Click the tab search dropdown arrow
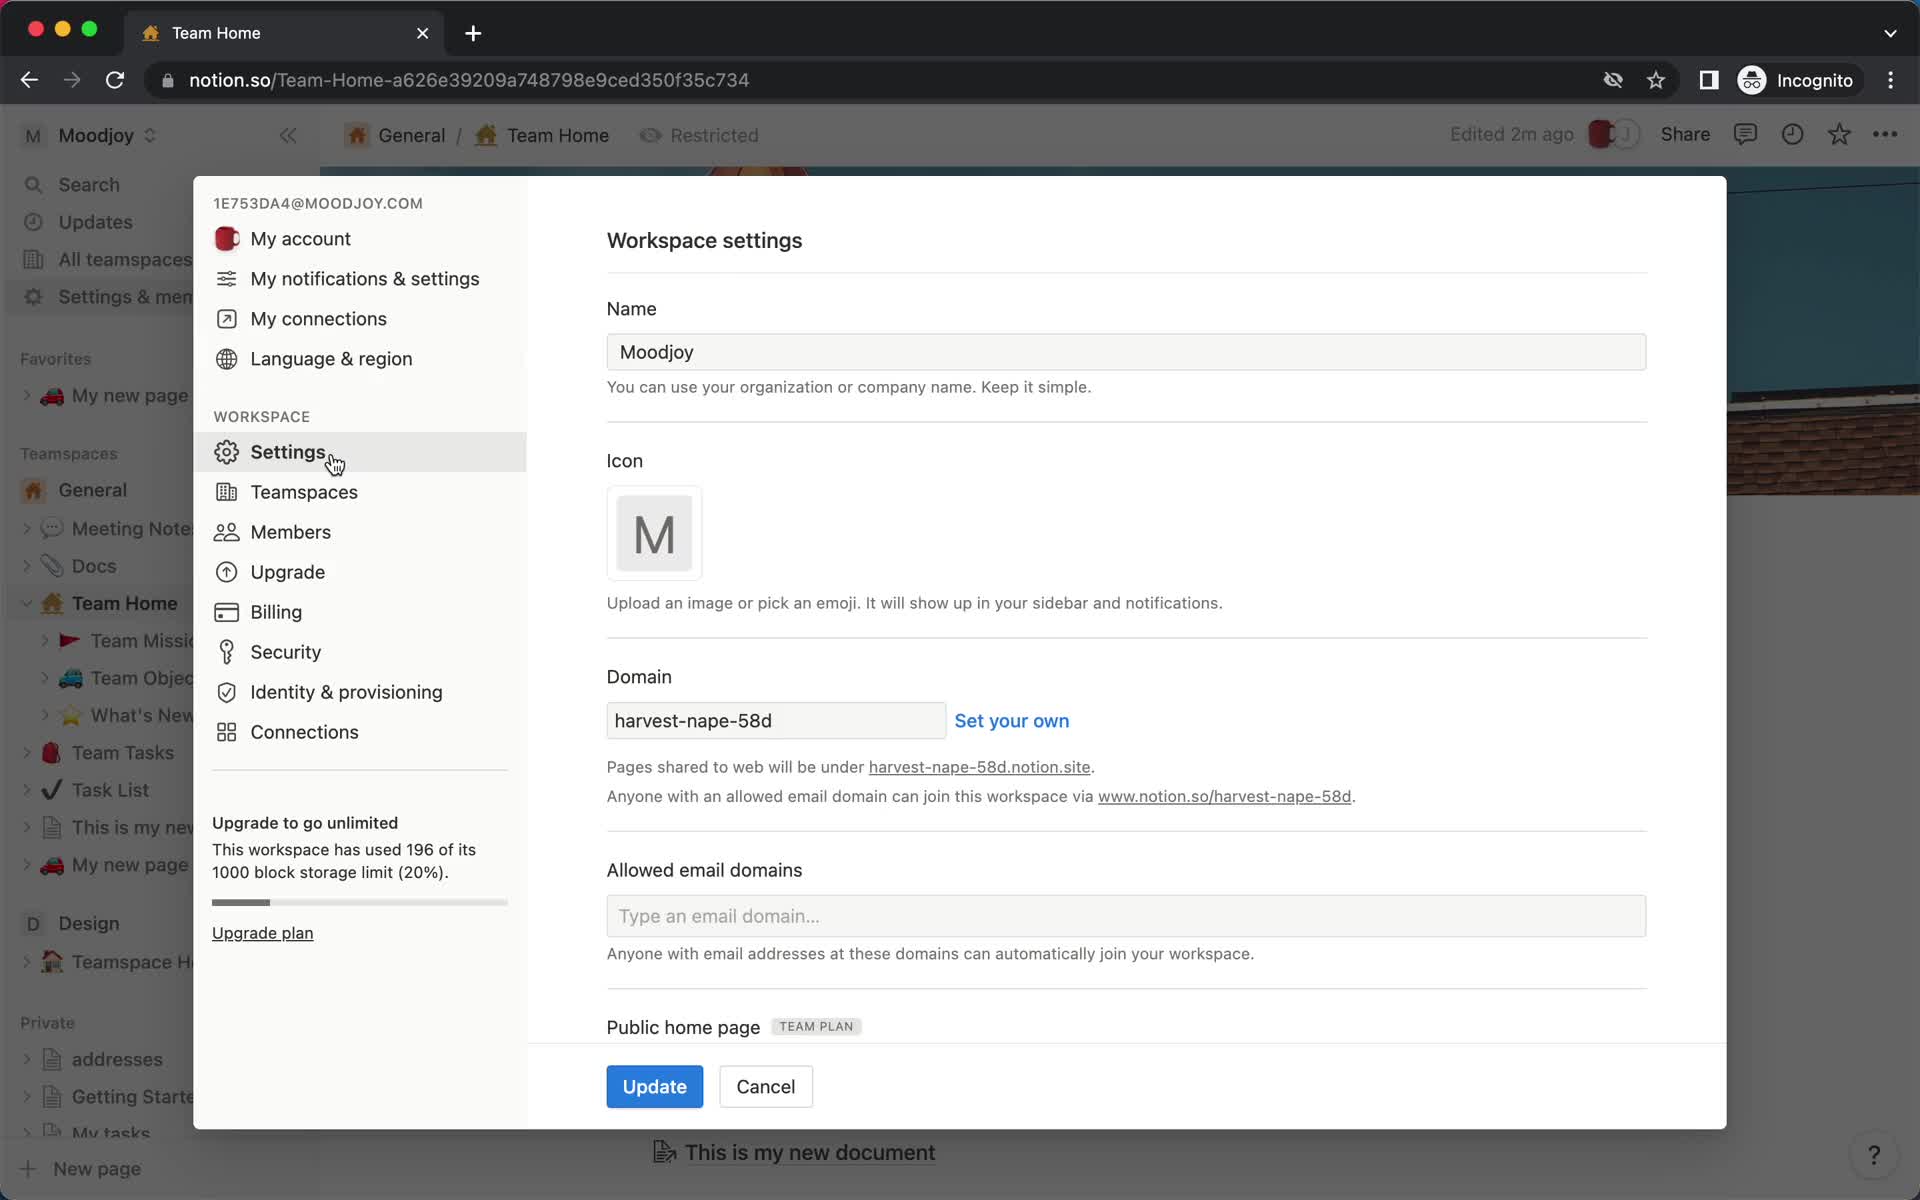This screenshot has height=1200, width=1920. [x=1890, y=33]
